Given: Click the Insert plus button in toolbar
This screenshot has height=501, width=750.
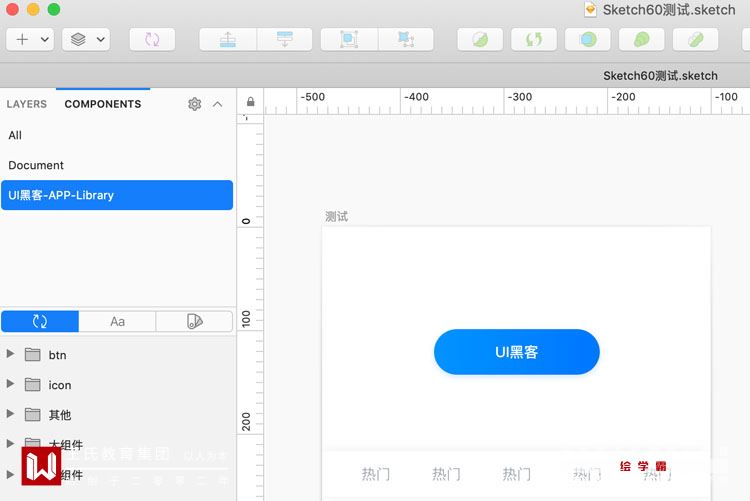Looking at the screenshot, I should click(22, 39).
